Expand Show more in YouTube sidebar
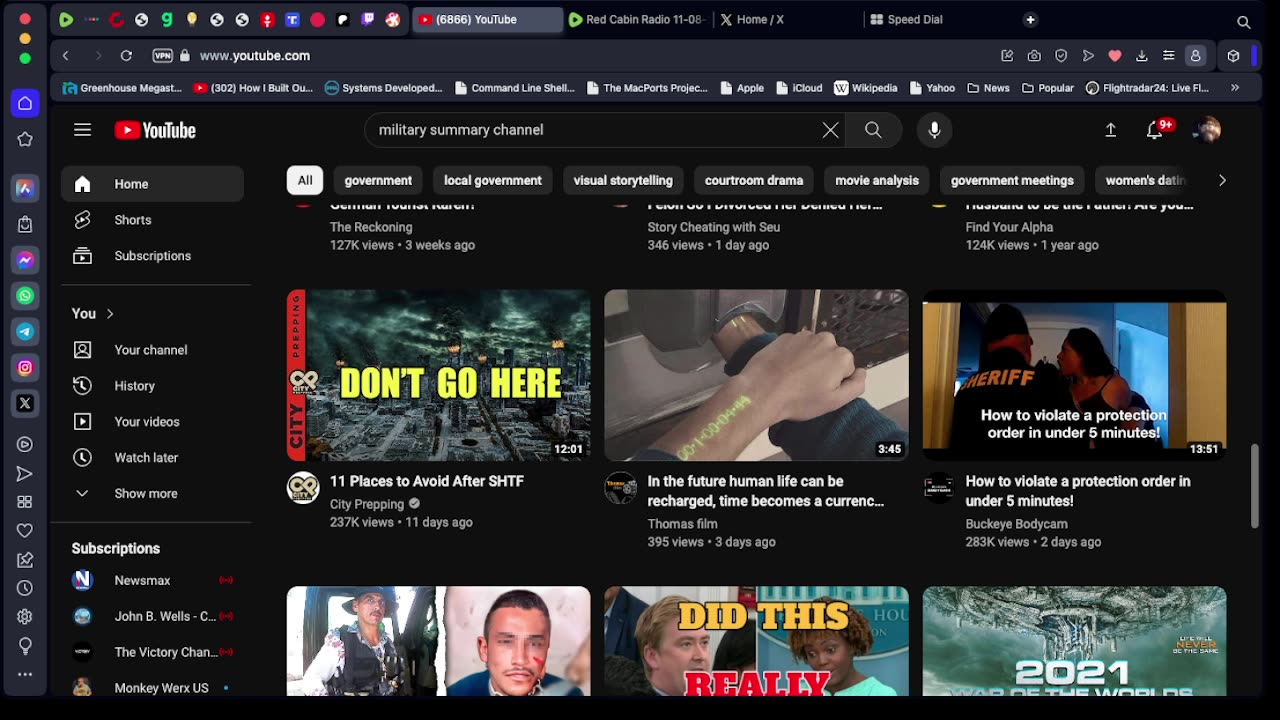Screen dimensions: 1280x720 [x=148, y=493]
